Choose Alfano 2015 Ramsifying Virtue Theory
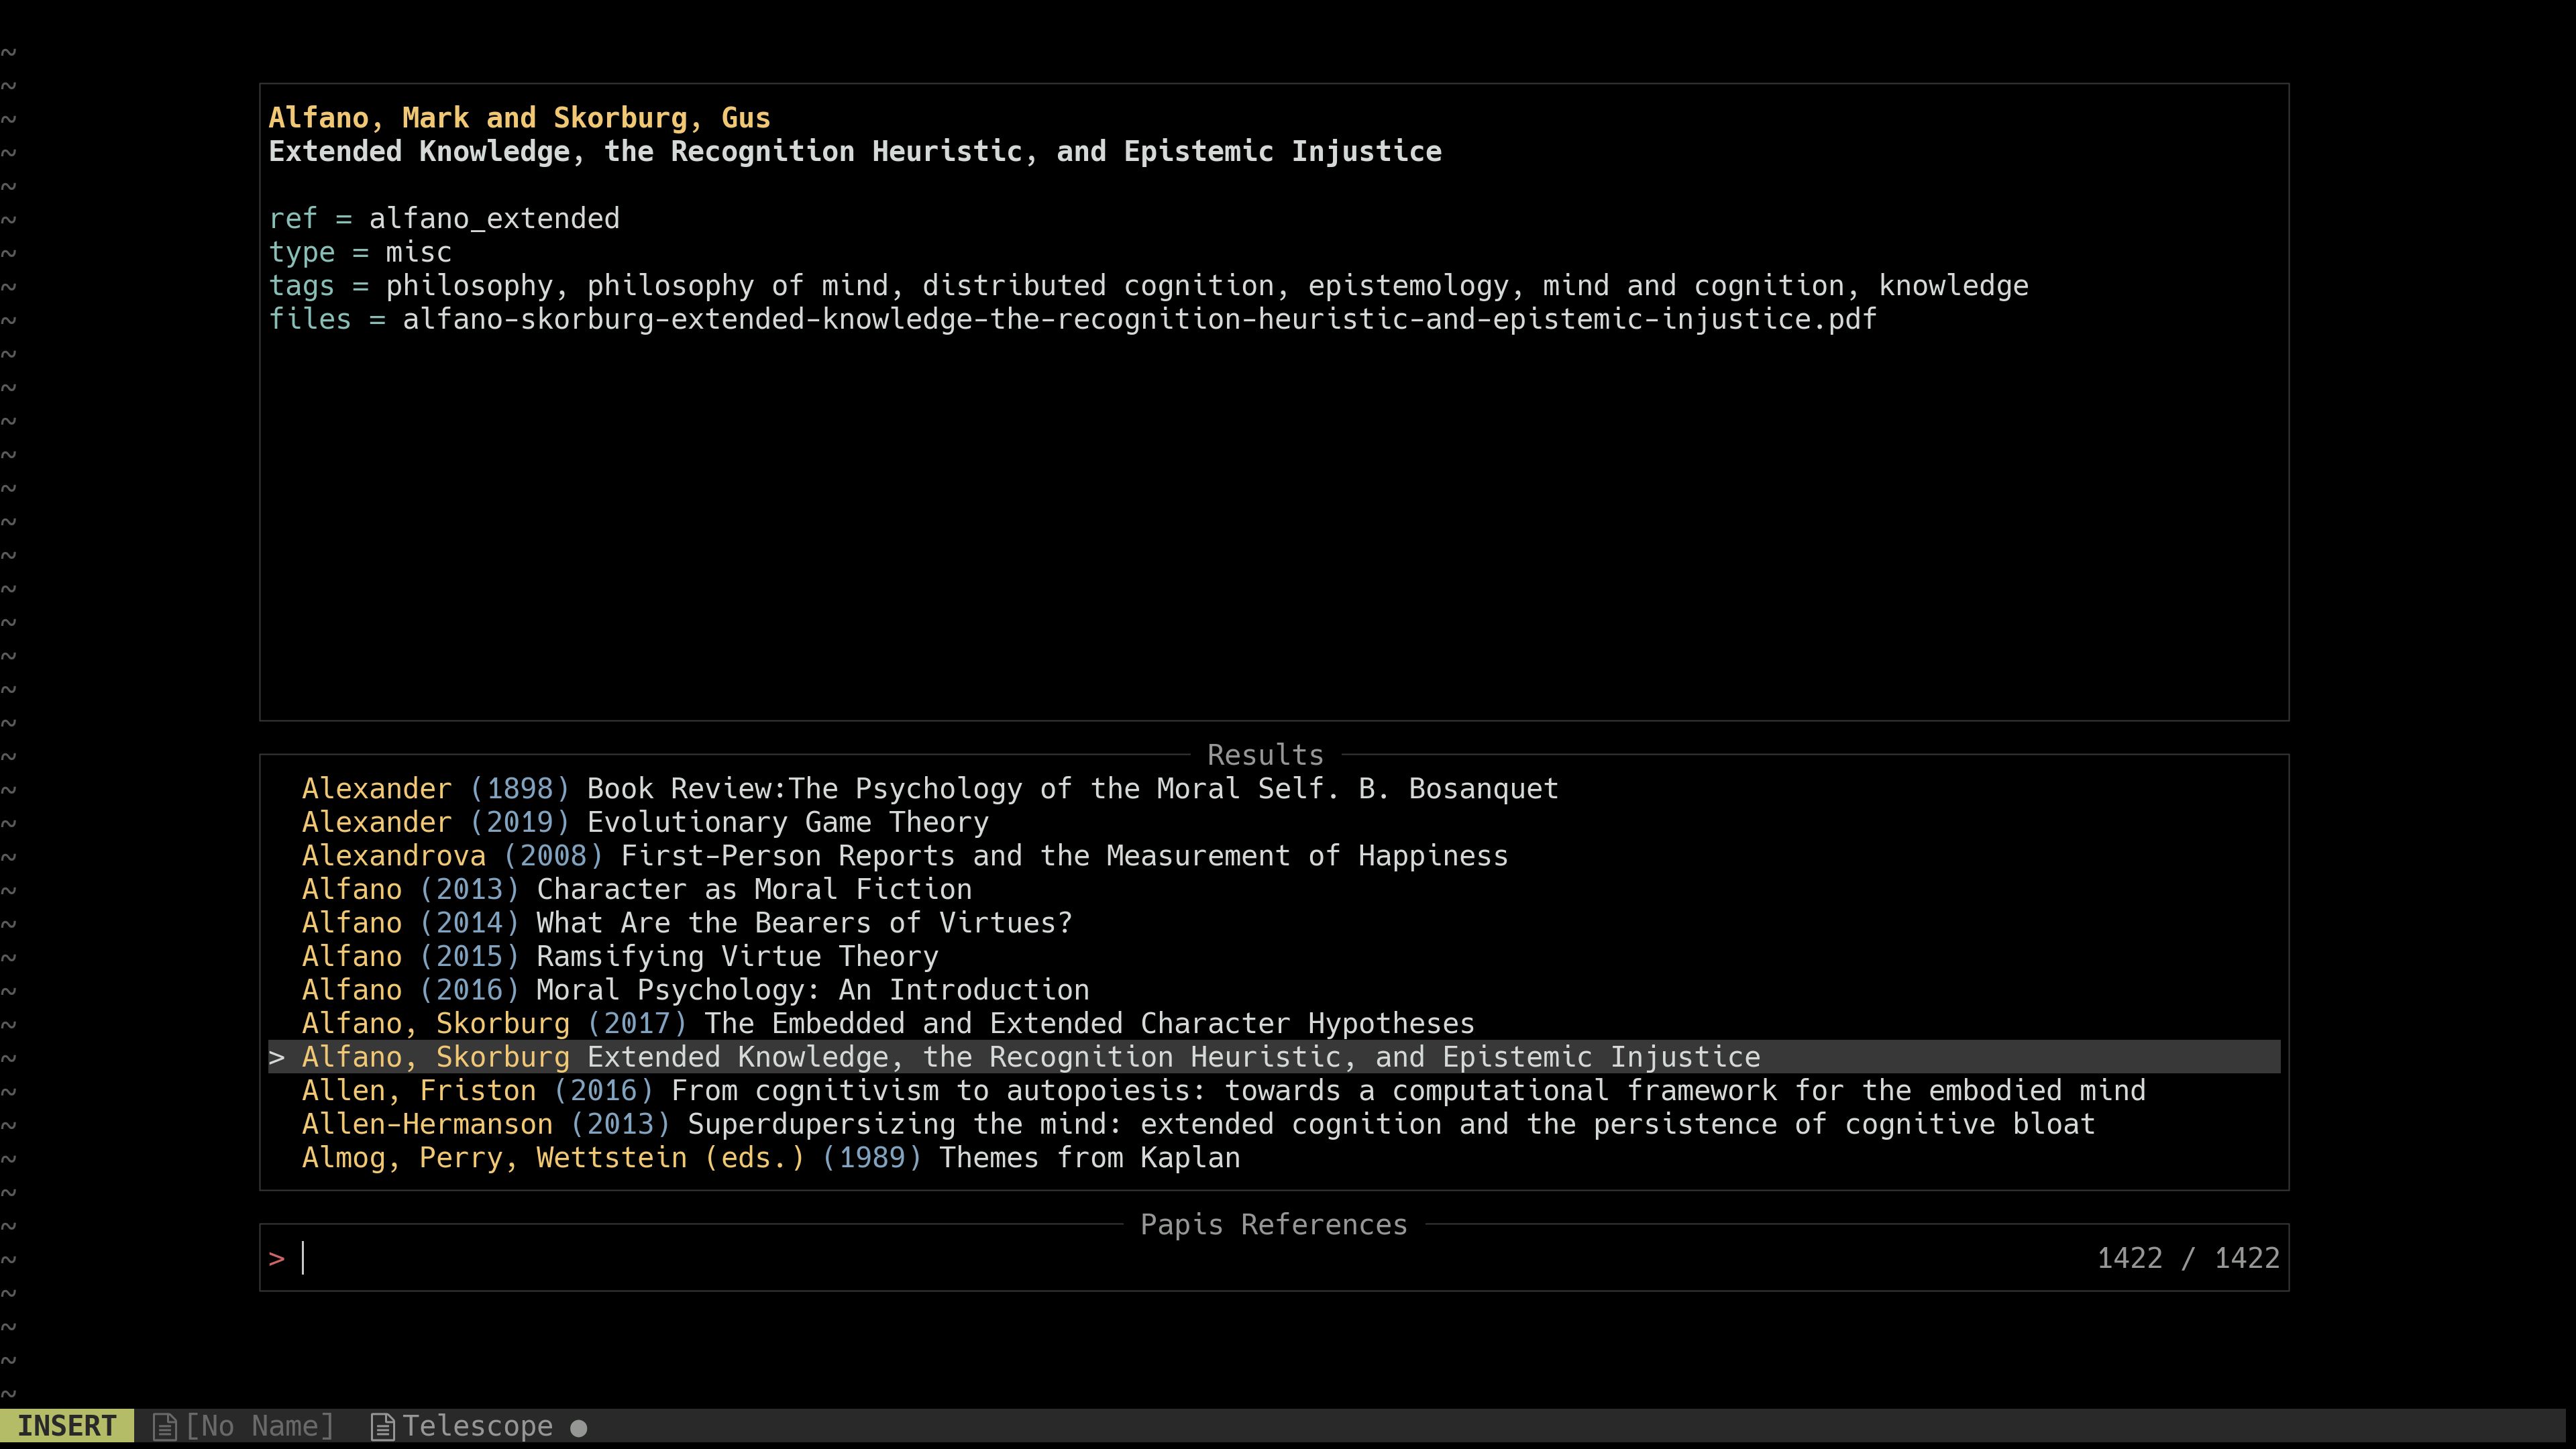 [x=620, y=957]
